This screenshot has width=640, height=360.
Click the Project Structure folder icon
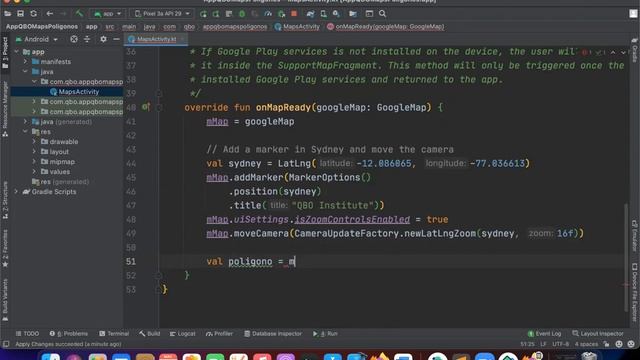coord(353,14)
